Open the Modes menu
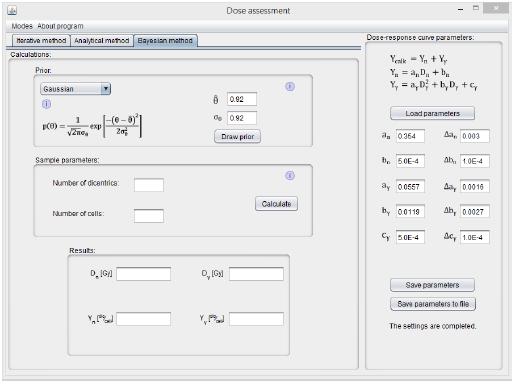Image resolution: width=512 pixels, height=386 pixels. click(x=22, y=26)
